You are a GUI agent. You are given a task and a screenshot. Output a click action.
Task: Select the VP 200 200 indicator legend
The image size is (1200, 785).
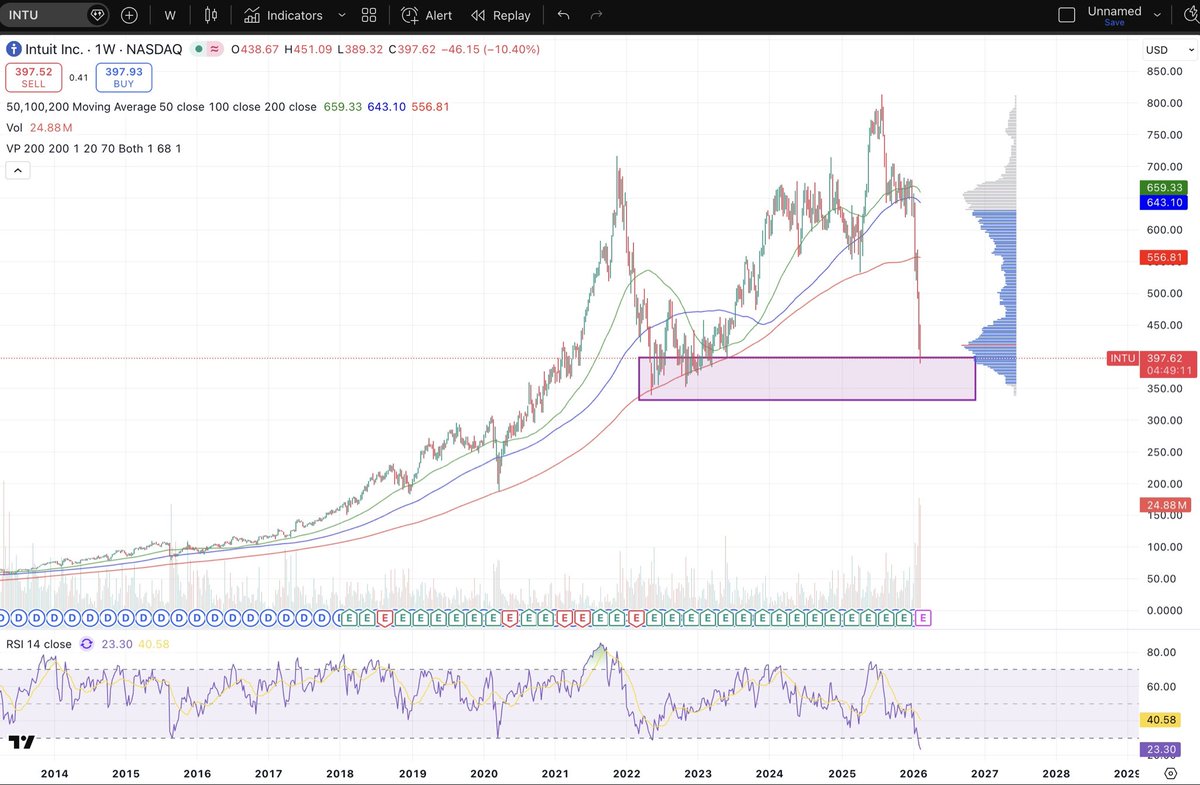pos(94,148)
